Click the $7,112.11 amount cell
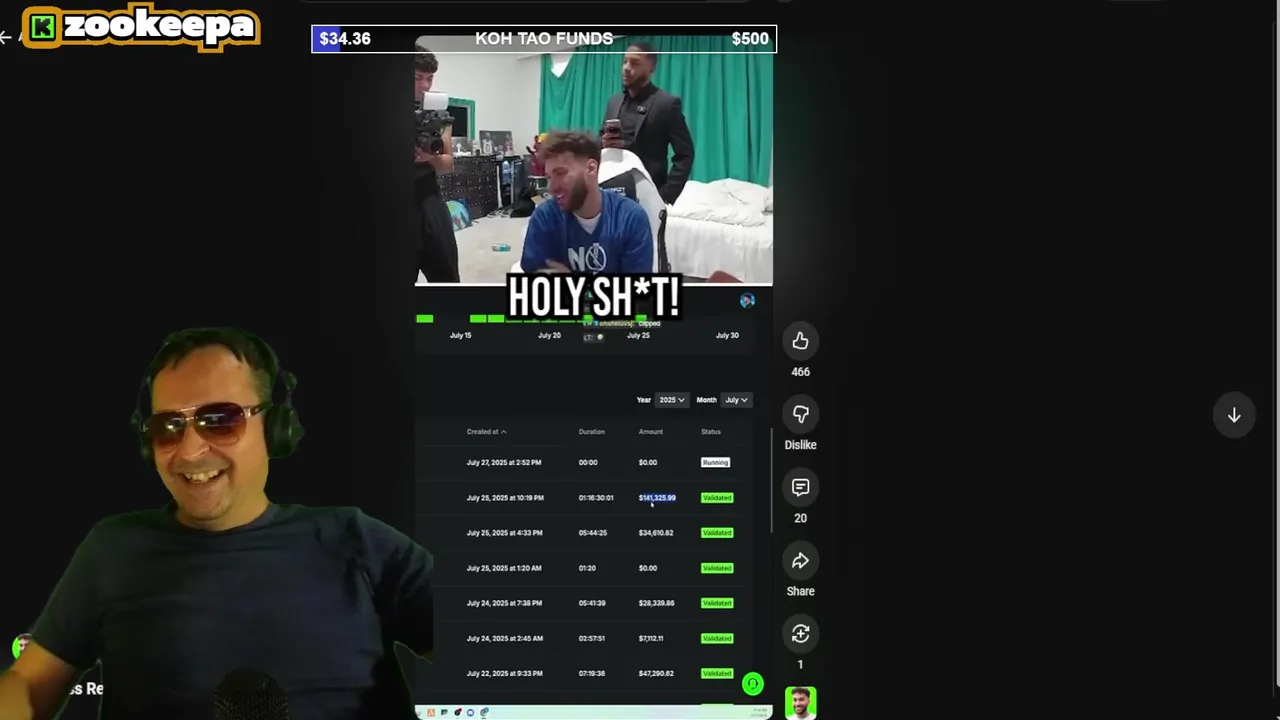Screen dimensions: 1280x720 pos(651,638)
